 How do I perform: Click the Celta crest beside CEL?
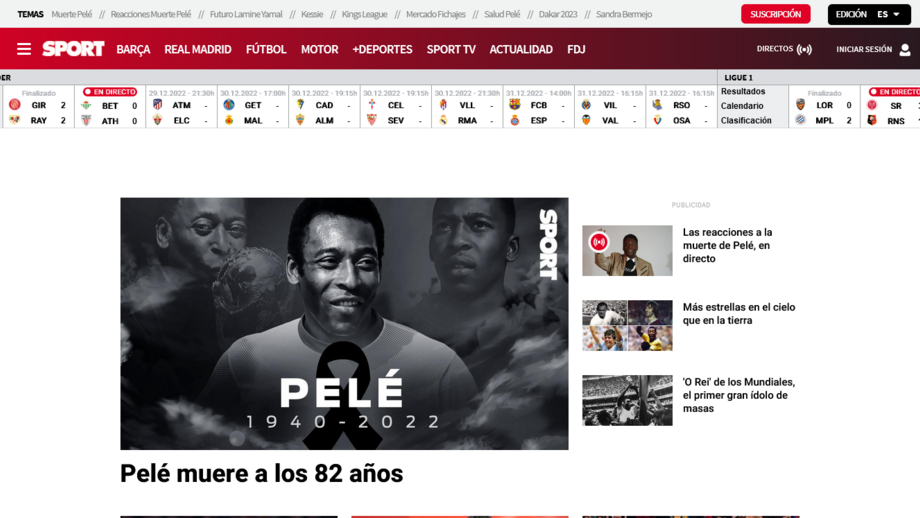371,105
